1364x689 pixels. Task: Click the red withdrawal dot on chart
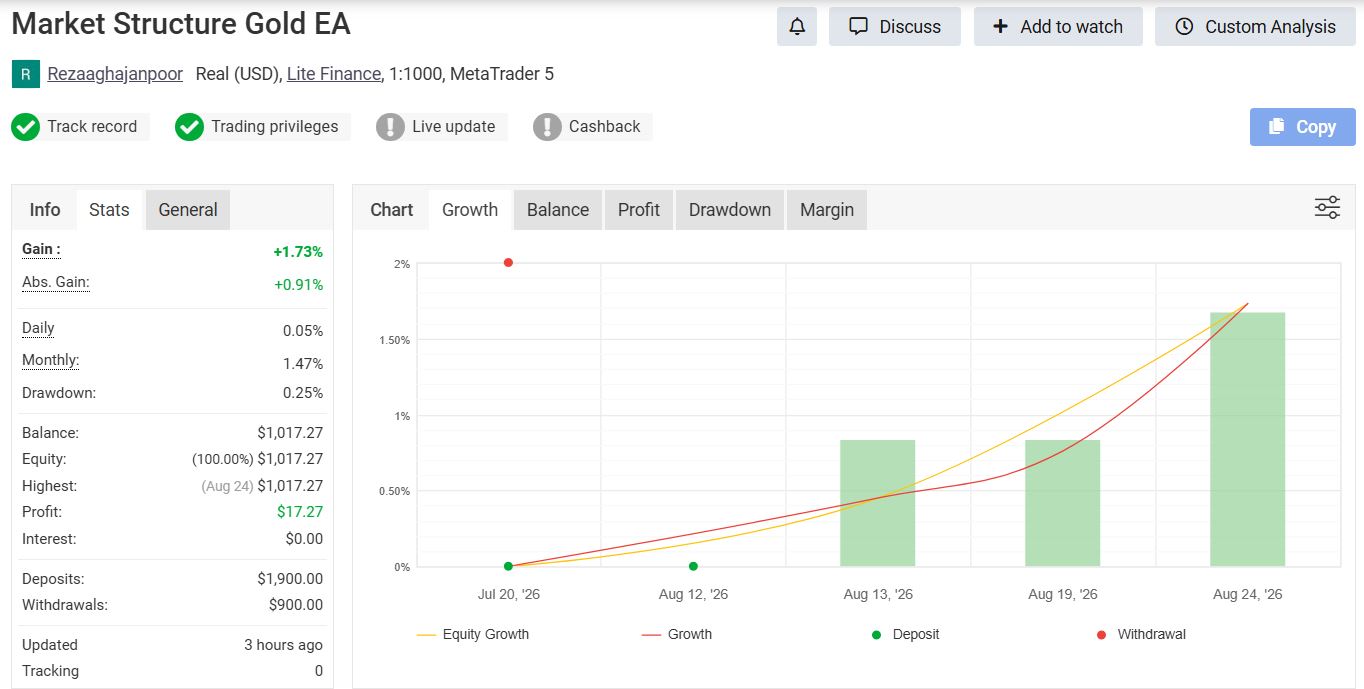(508, 262)
